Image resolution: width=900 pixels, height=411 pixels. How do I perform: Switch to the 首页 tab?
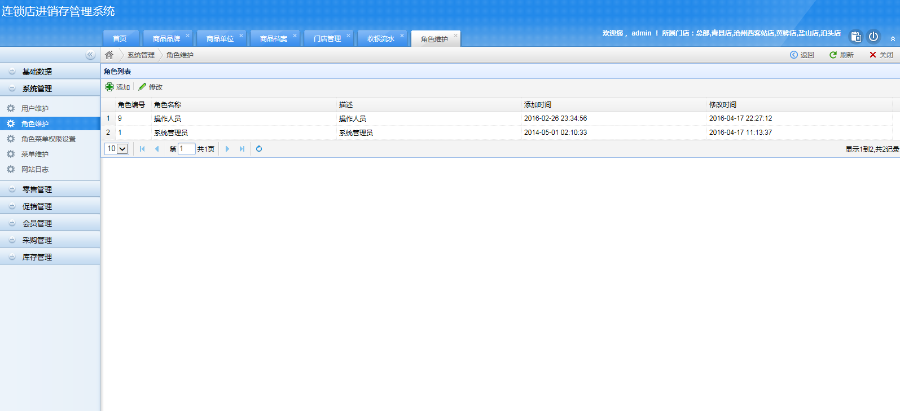120,38
